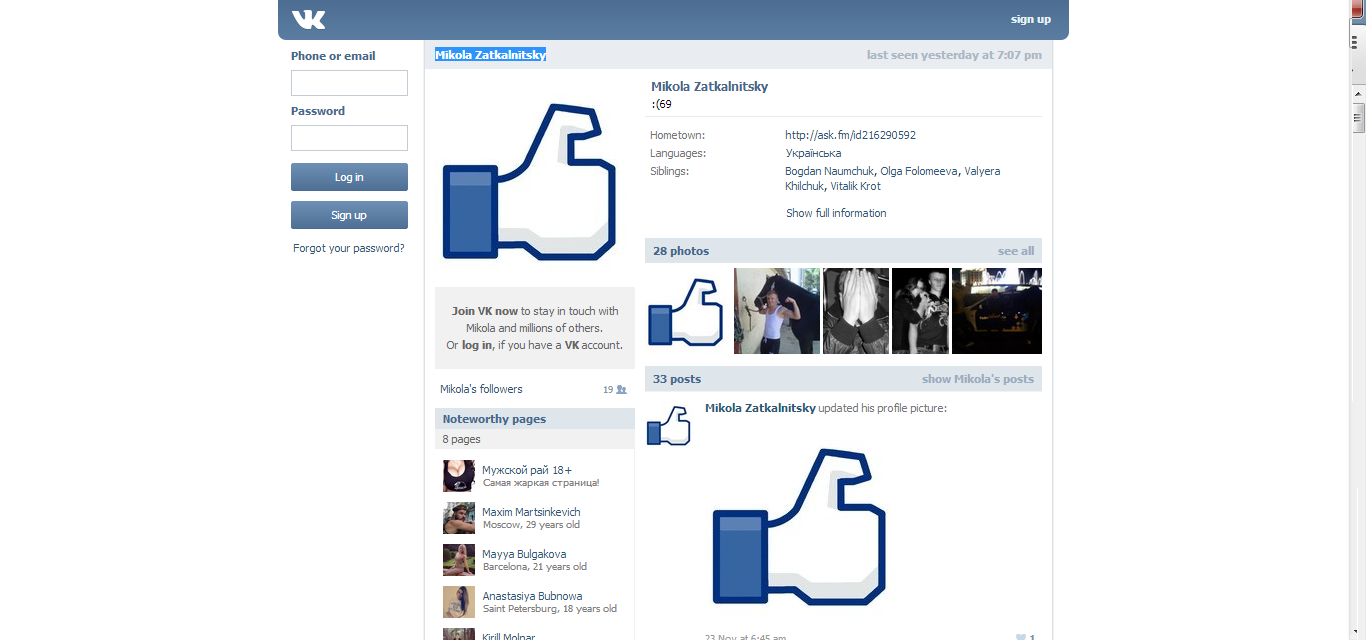The height and width of the screenshot is (640, 1366).
Task: Open the photo of man in white shirt
Action: [x=777, y=311]
